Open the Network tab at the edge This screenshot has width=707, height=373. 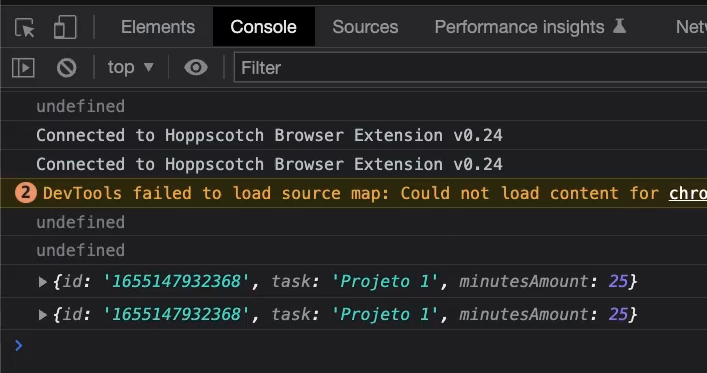pyautogui.click(x=691, y=27)
